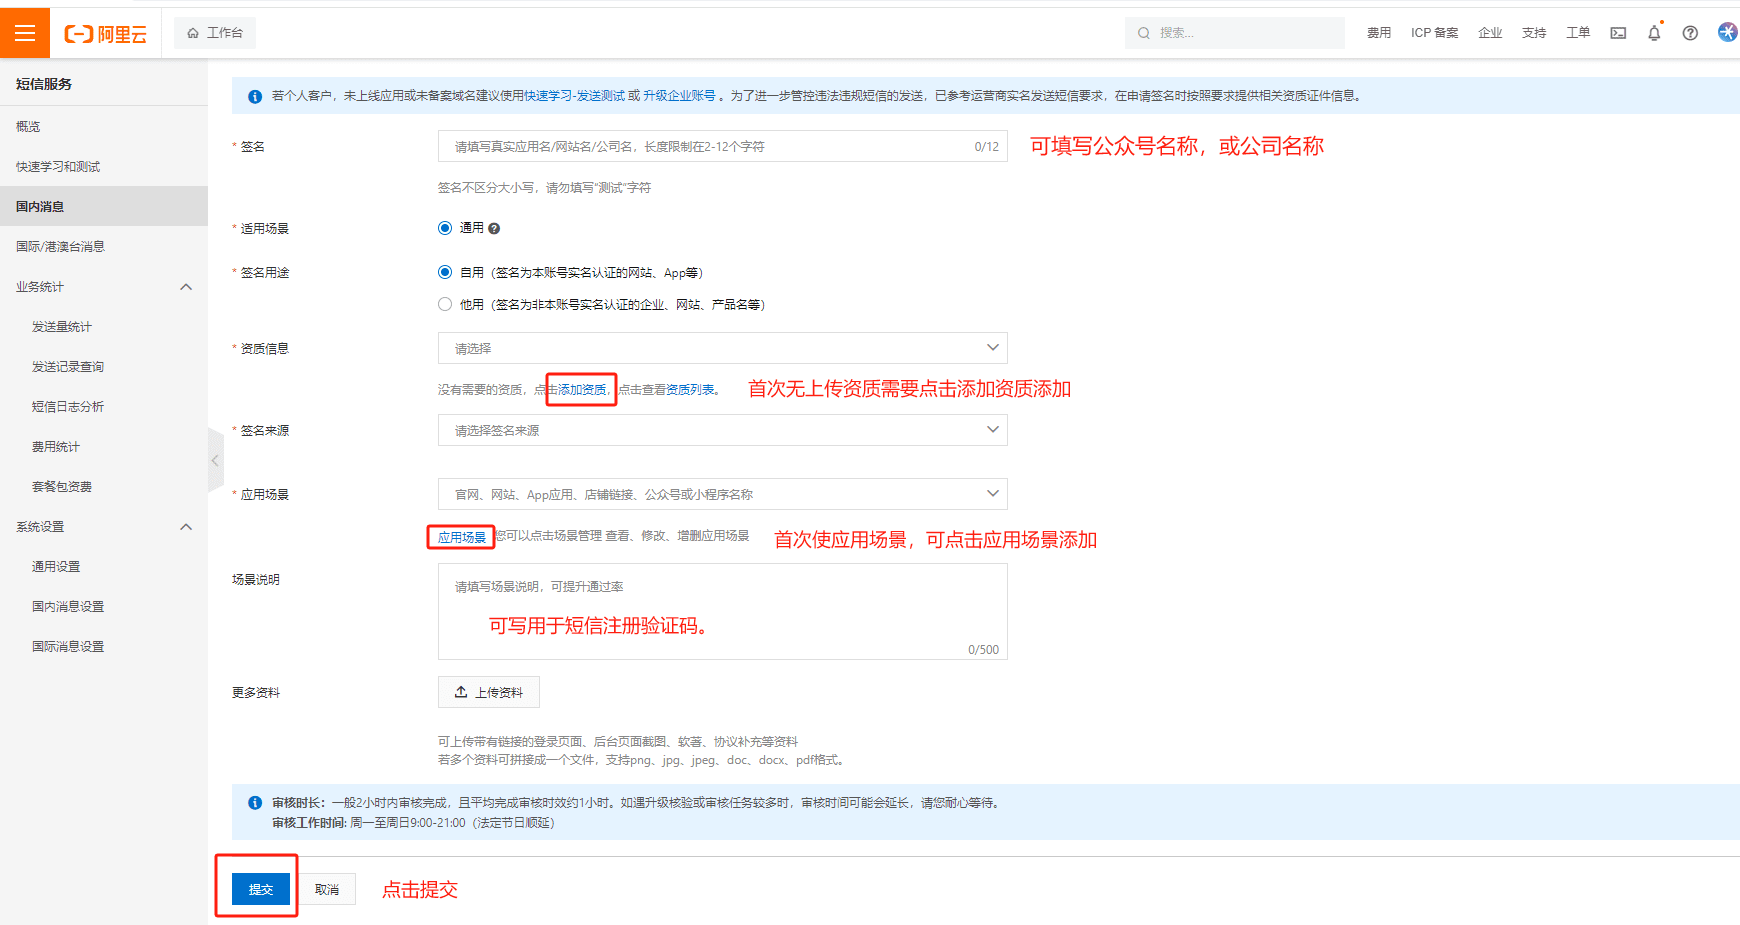
Task: Open the 签名来源 dropdown
Action: [722, 430]
